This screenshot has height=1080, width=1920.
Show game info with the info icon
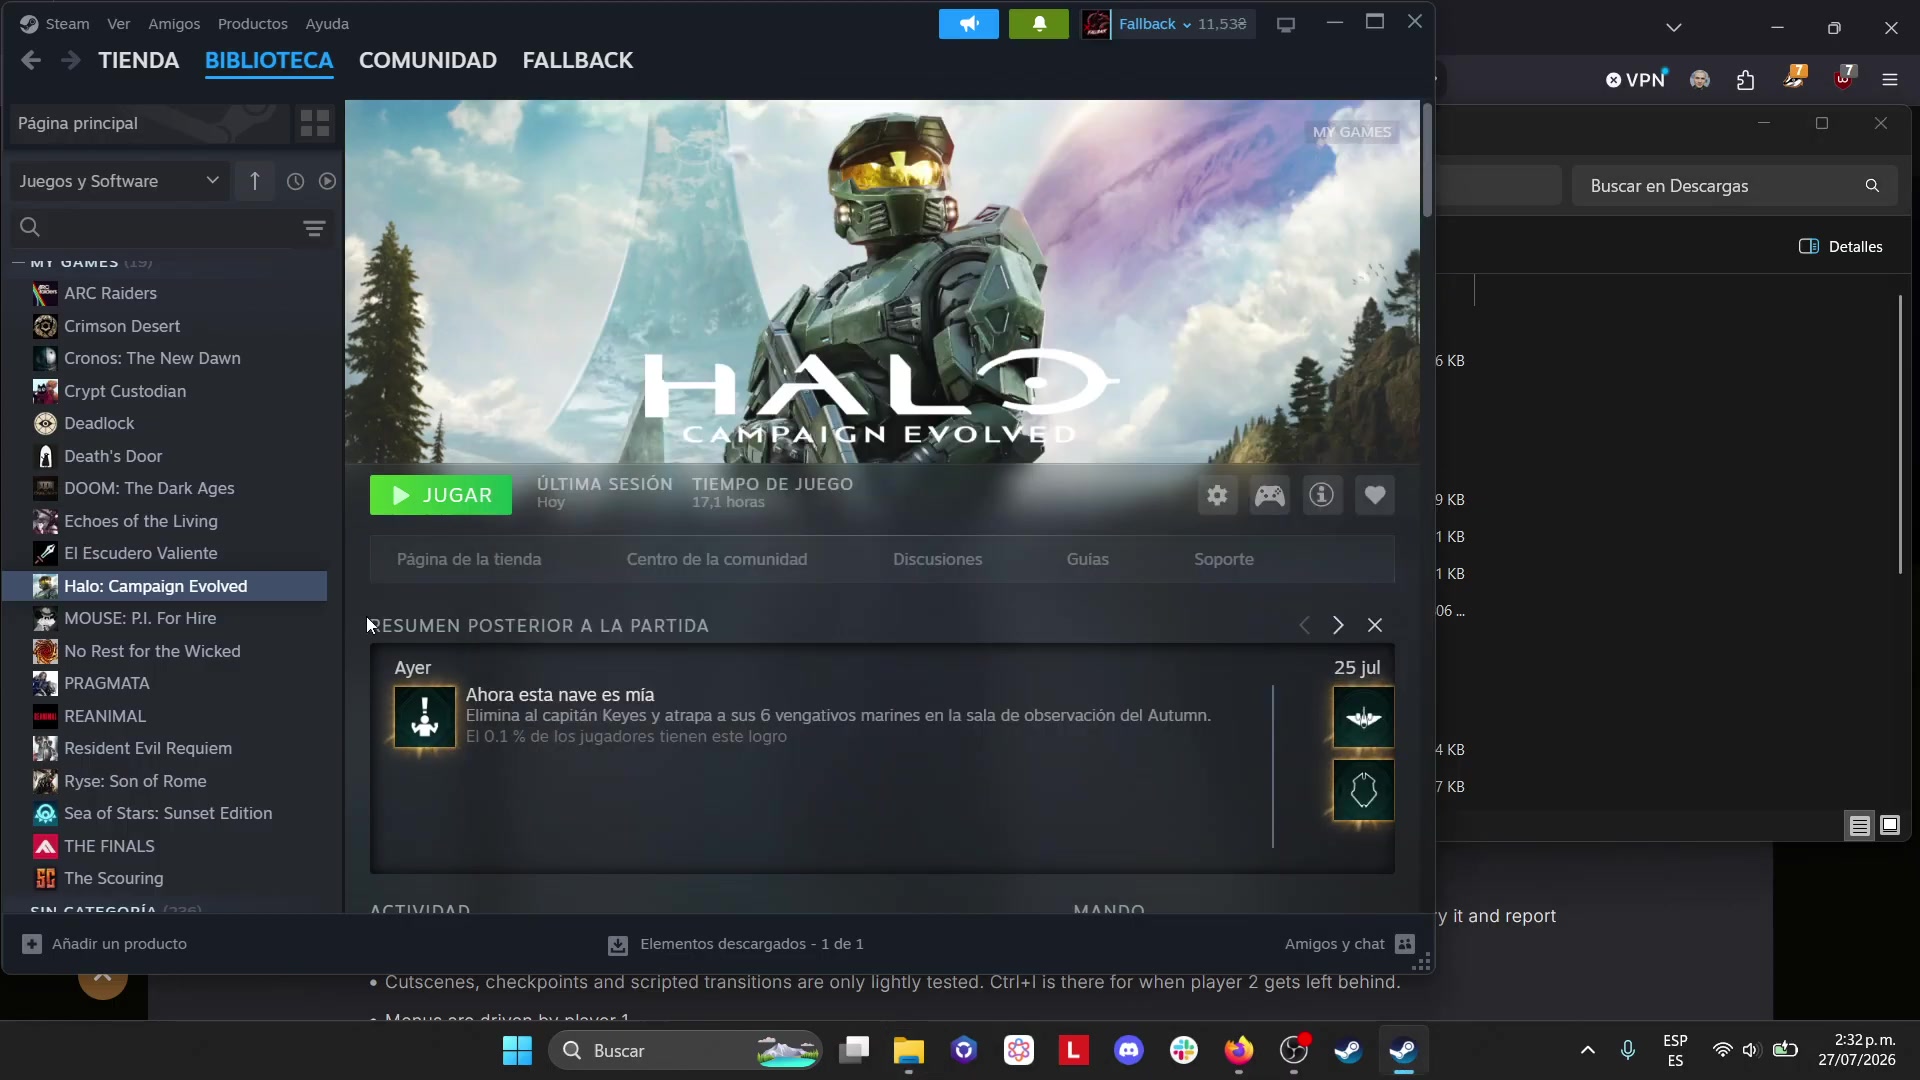(x=1322, y=495)
